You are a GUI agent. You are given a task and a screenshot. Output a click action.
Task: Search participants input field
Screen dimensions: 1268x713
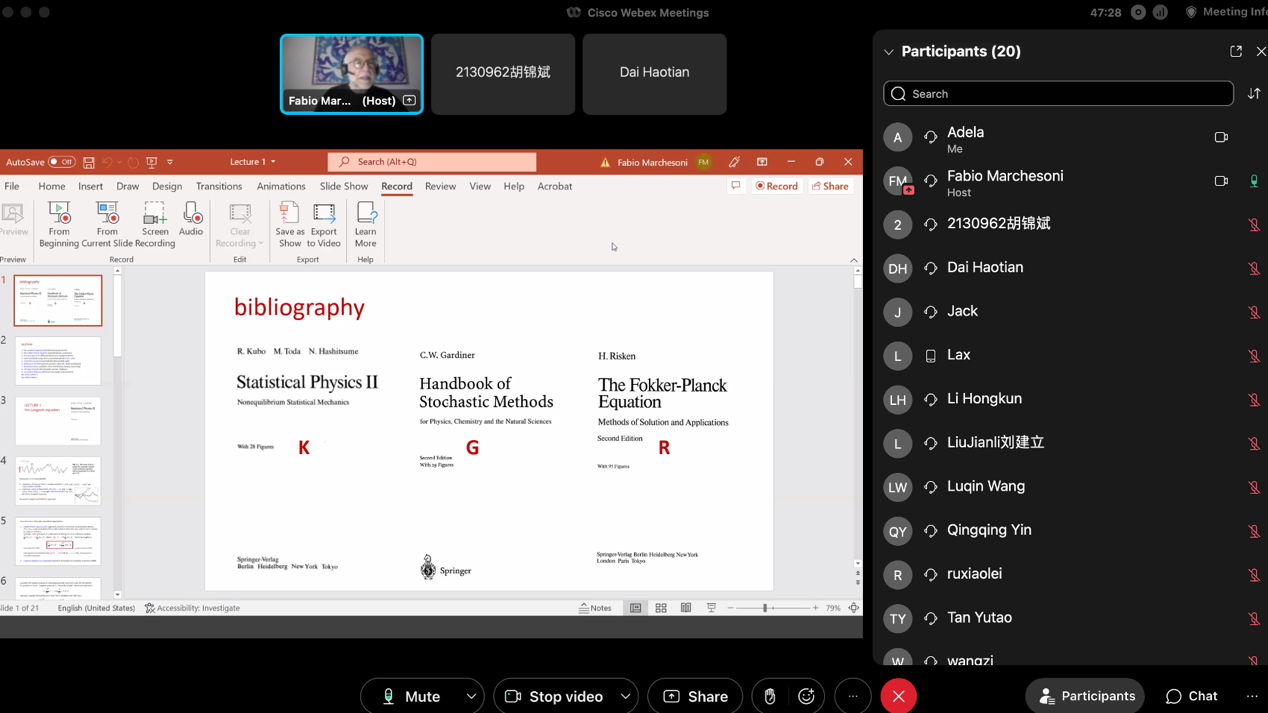pos(1058,94)
